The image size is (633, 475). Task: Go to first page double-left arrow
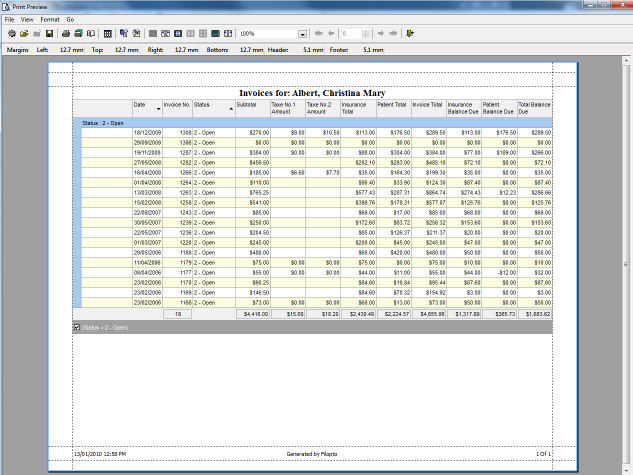(x=319, y=33)
